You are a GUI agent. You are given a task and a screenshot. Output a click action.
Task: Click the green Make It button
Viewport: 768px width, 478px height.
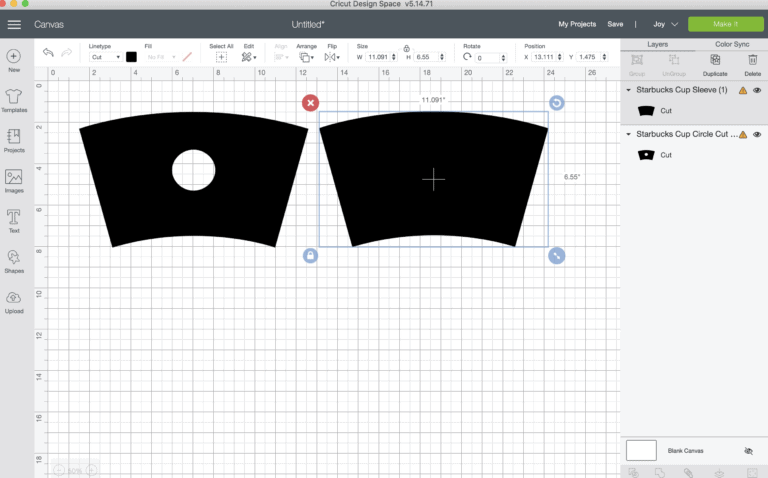pyautogui.click(x=723, y=23)
